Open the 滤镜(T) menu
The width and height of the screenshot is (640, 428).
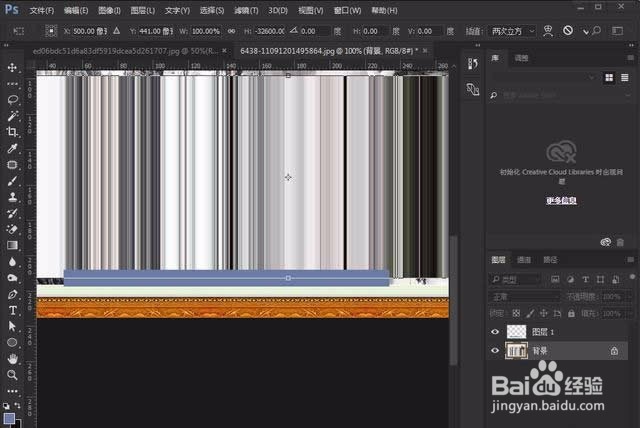246,11
